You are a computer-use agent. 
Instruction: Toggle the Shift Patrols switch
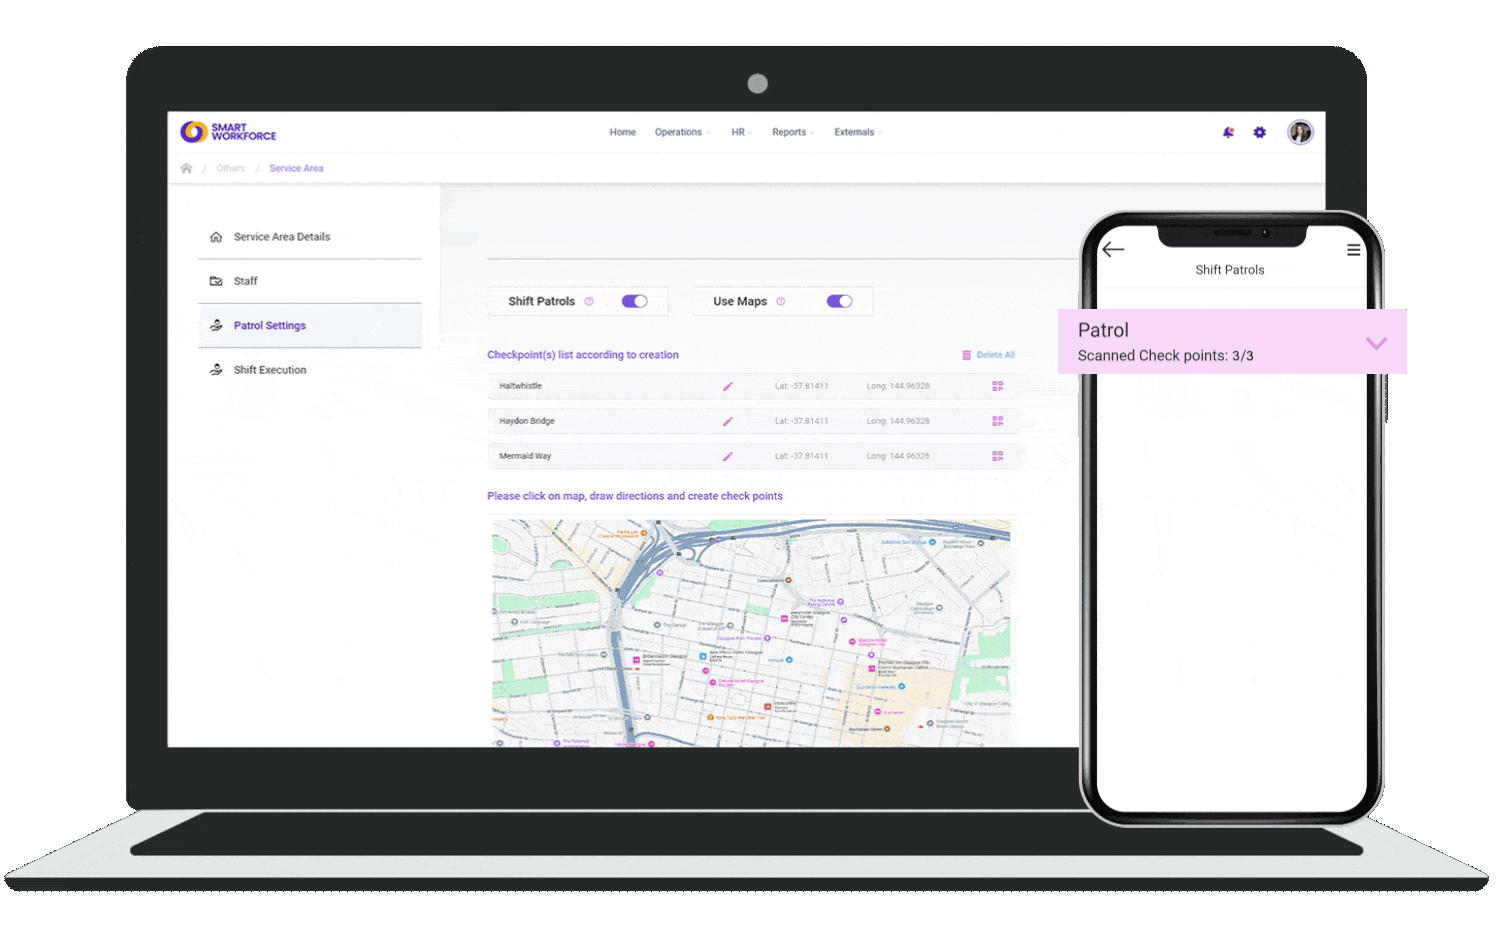(634, 301)
